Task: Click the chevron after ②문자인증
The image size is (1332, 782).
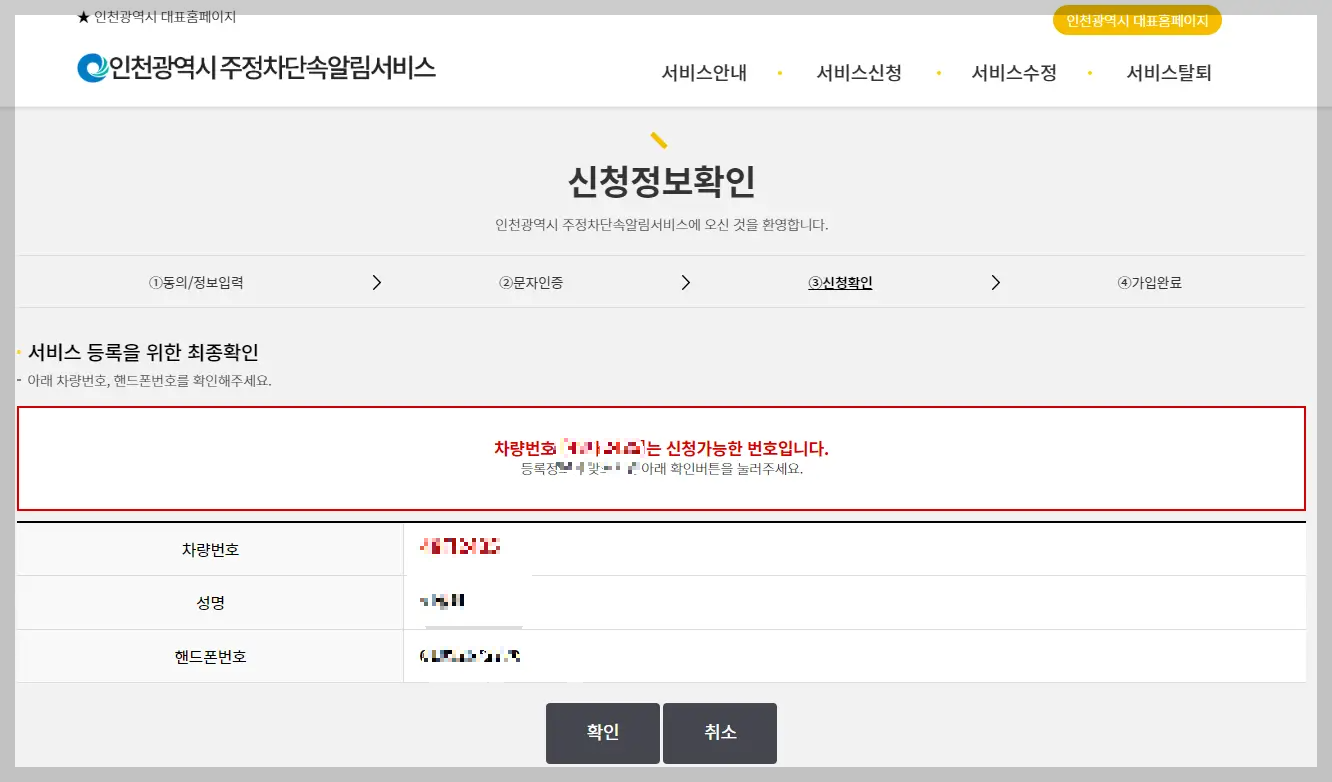Action: (x=686, y=282)
